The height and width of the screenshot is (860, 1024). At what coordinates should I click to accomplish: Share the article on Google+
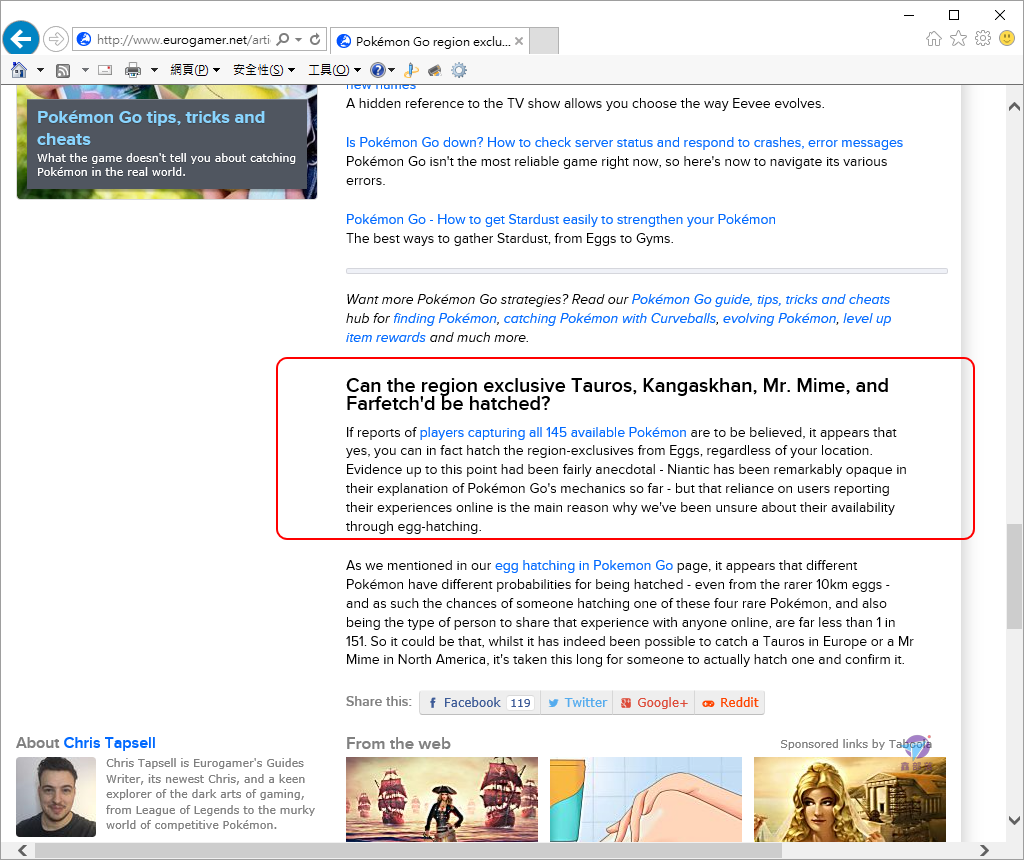tap(654, 703)
